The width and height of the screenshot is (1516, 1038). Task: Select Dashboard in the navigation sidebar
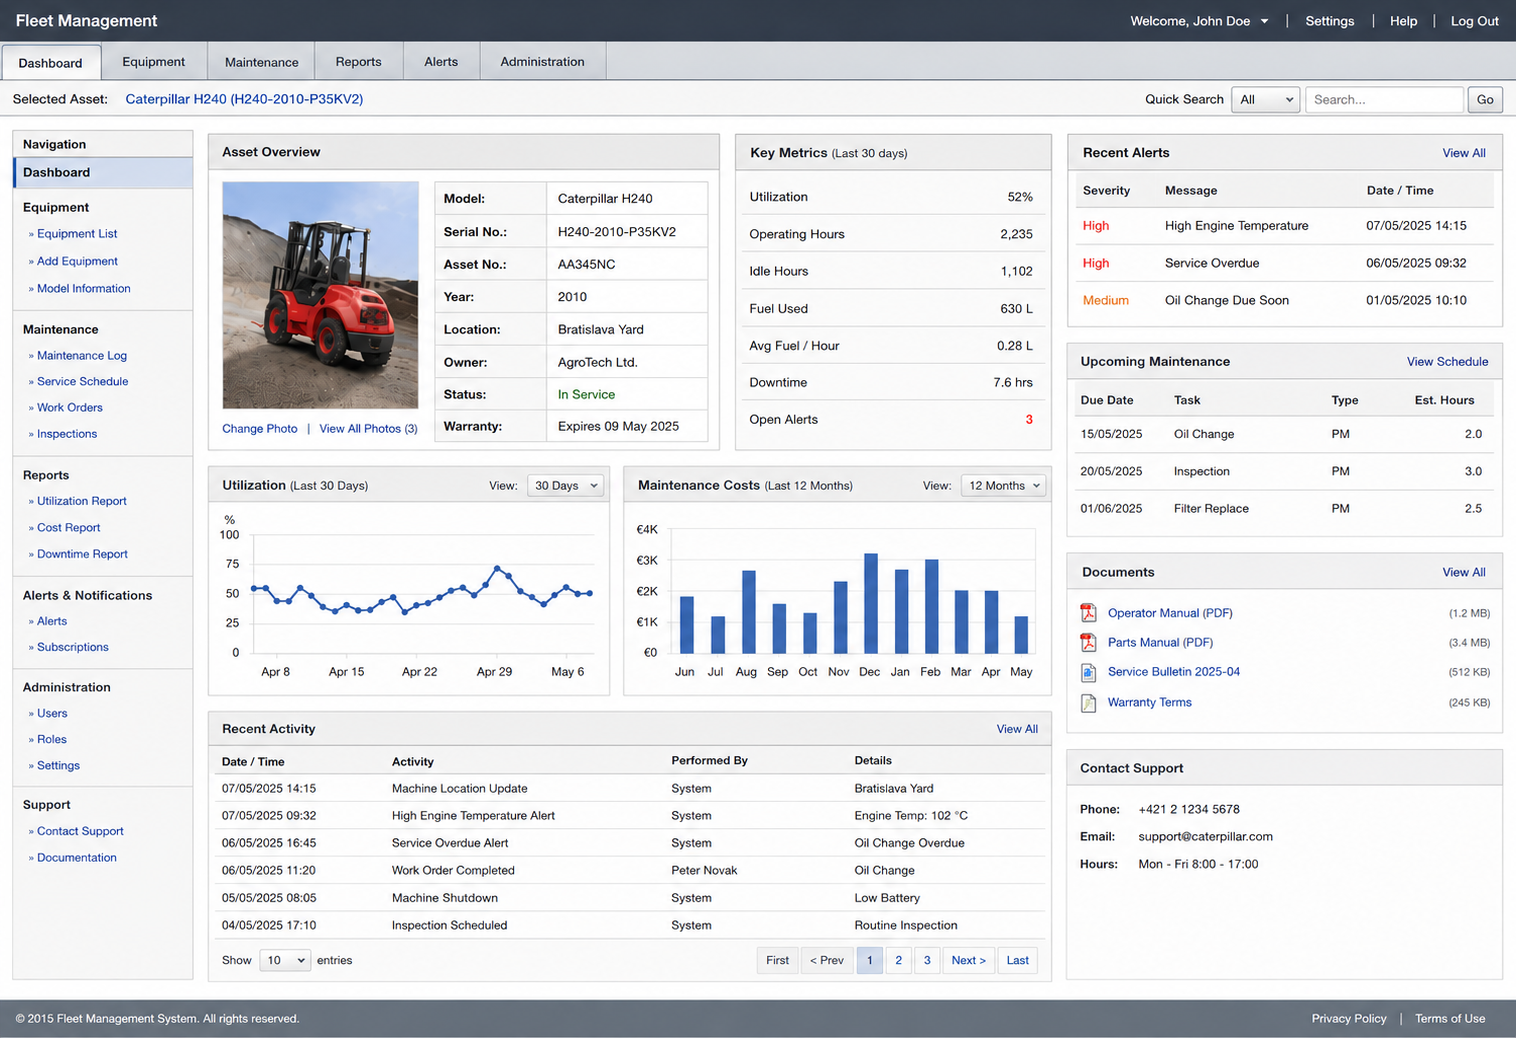(x=103, y=172)
